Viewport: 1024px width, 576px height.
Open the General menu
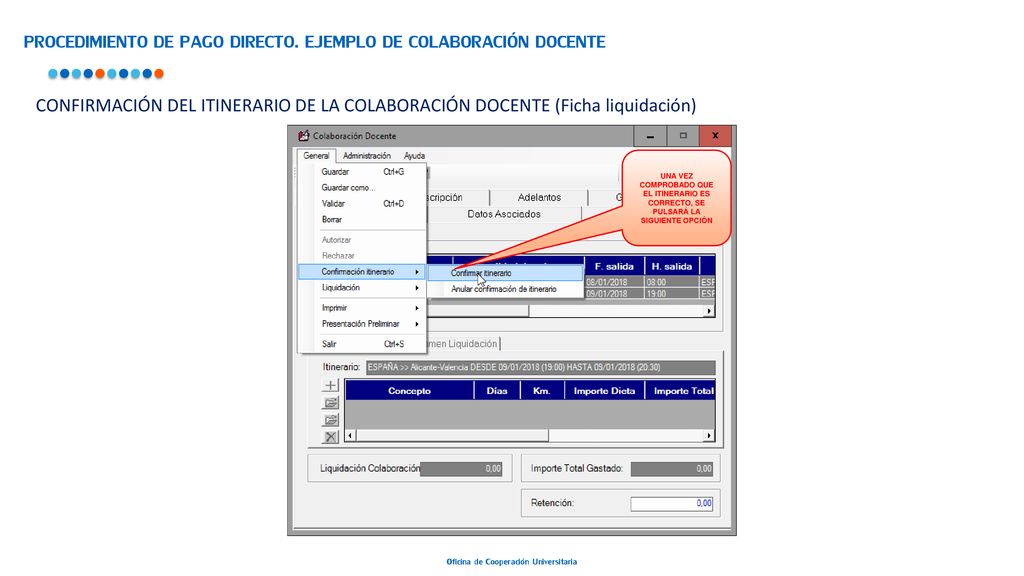316,156
